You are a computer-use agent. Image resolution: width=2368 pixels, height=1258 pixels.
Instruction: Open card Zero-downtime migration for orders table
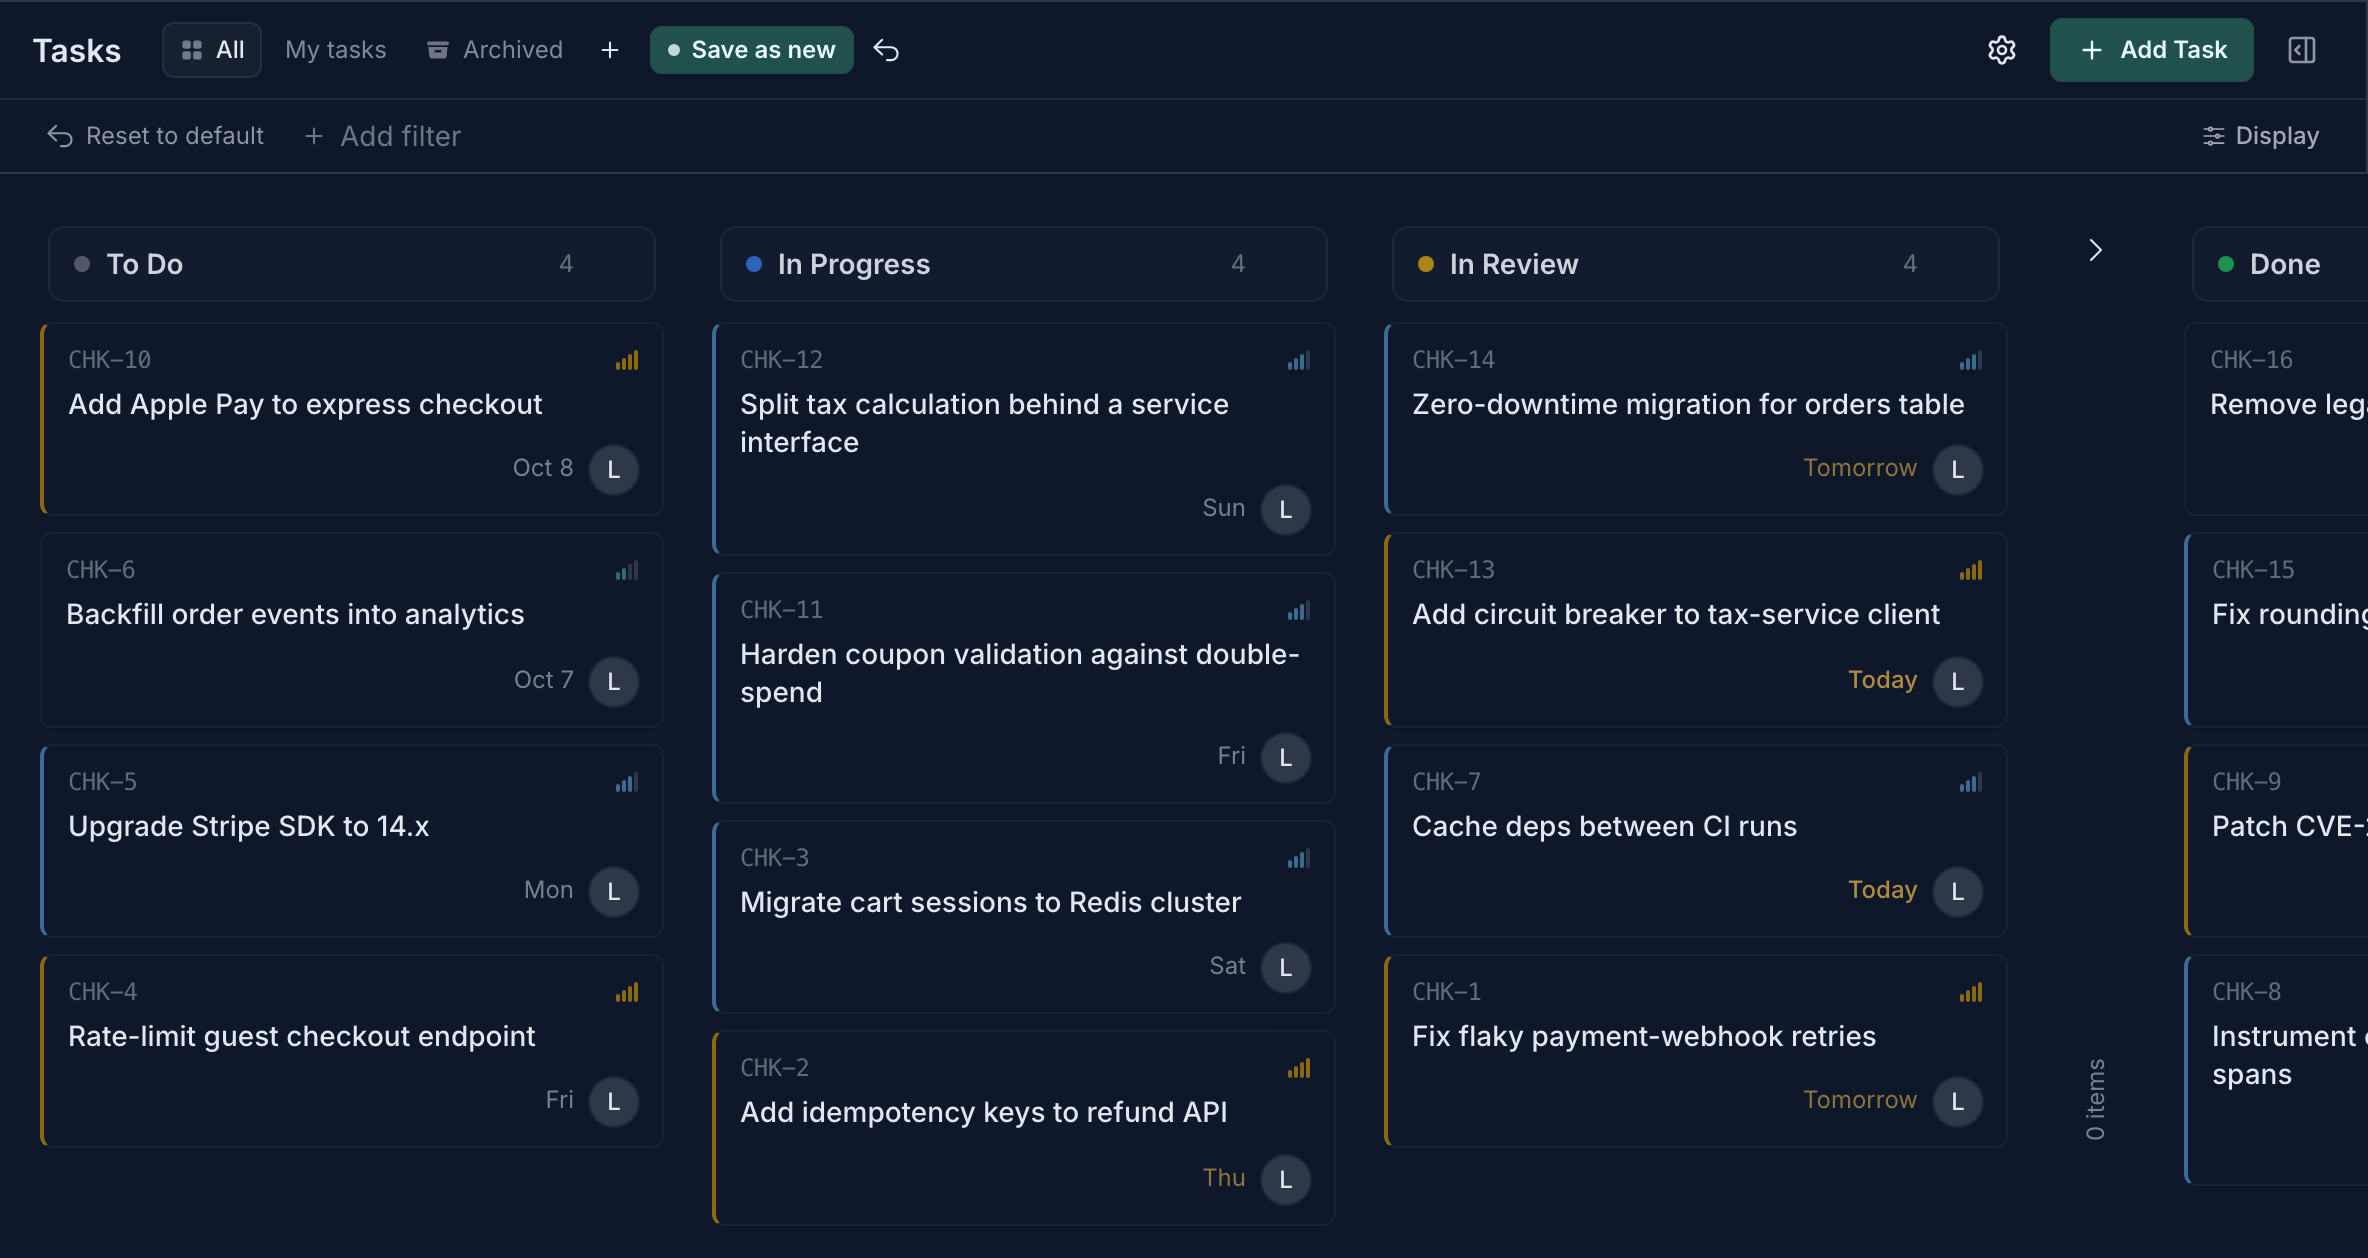click(1696, 419)
